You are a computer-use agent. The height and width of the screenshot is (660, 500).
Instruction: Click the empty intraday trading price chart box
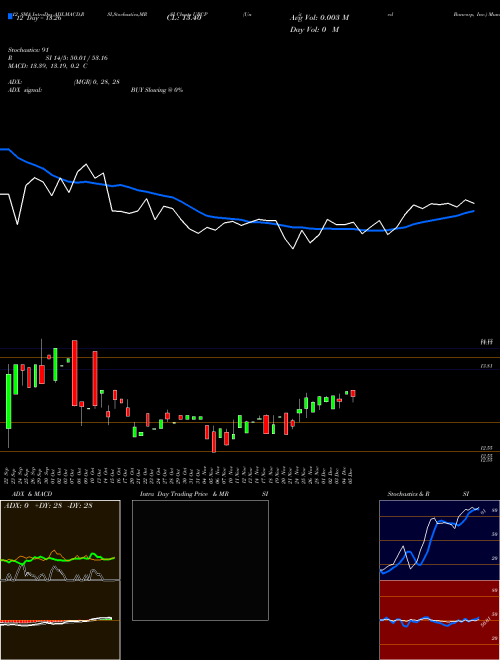(x=200, y=560)
